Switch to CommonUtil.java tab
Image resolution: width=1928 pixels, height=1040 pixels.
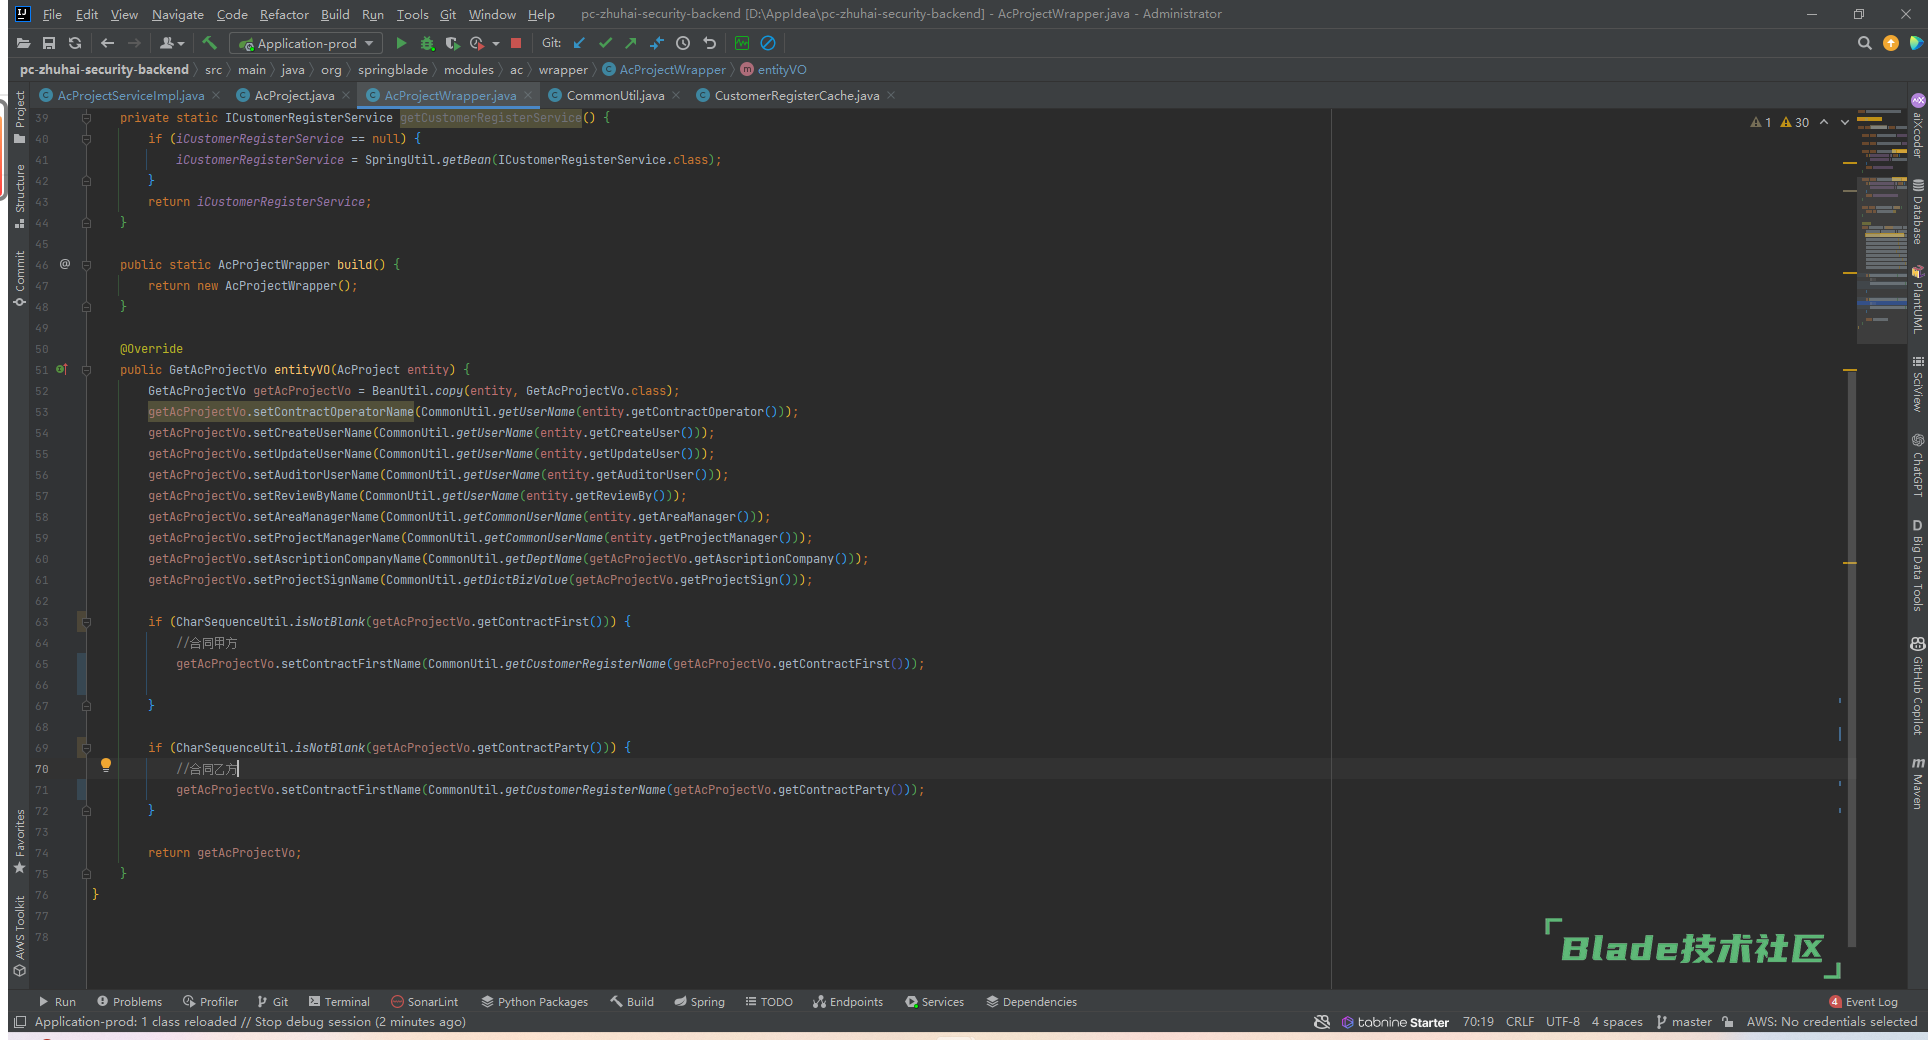tap(615, 95)
